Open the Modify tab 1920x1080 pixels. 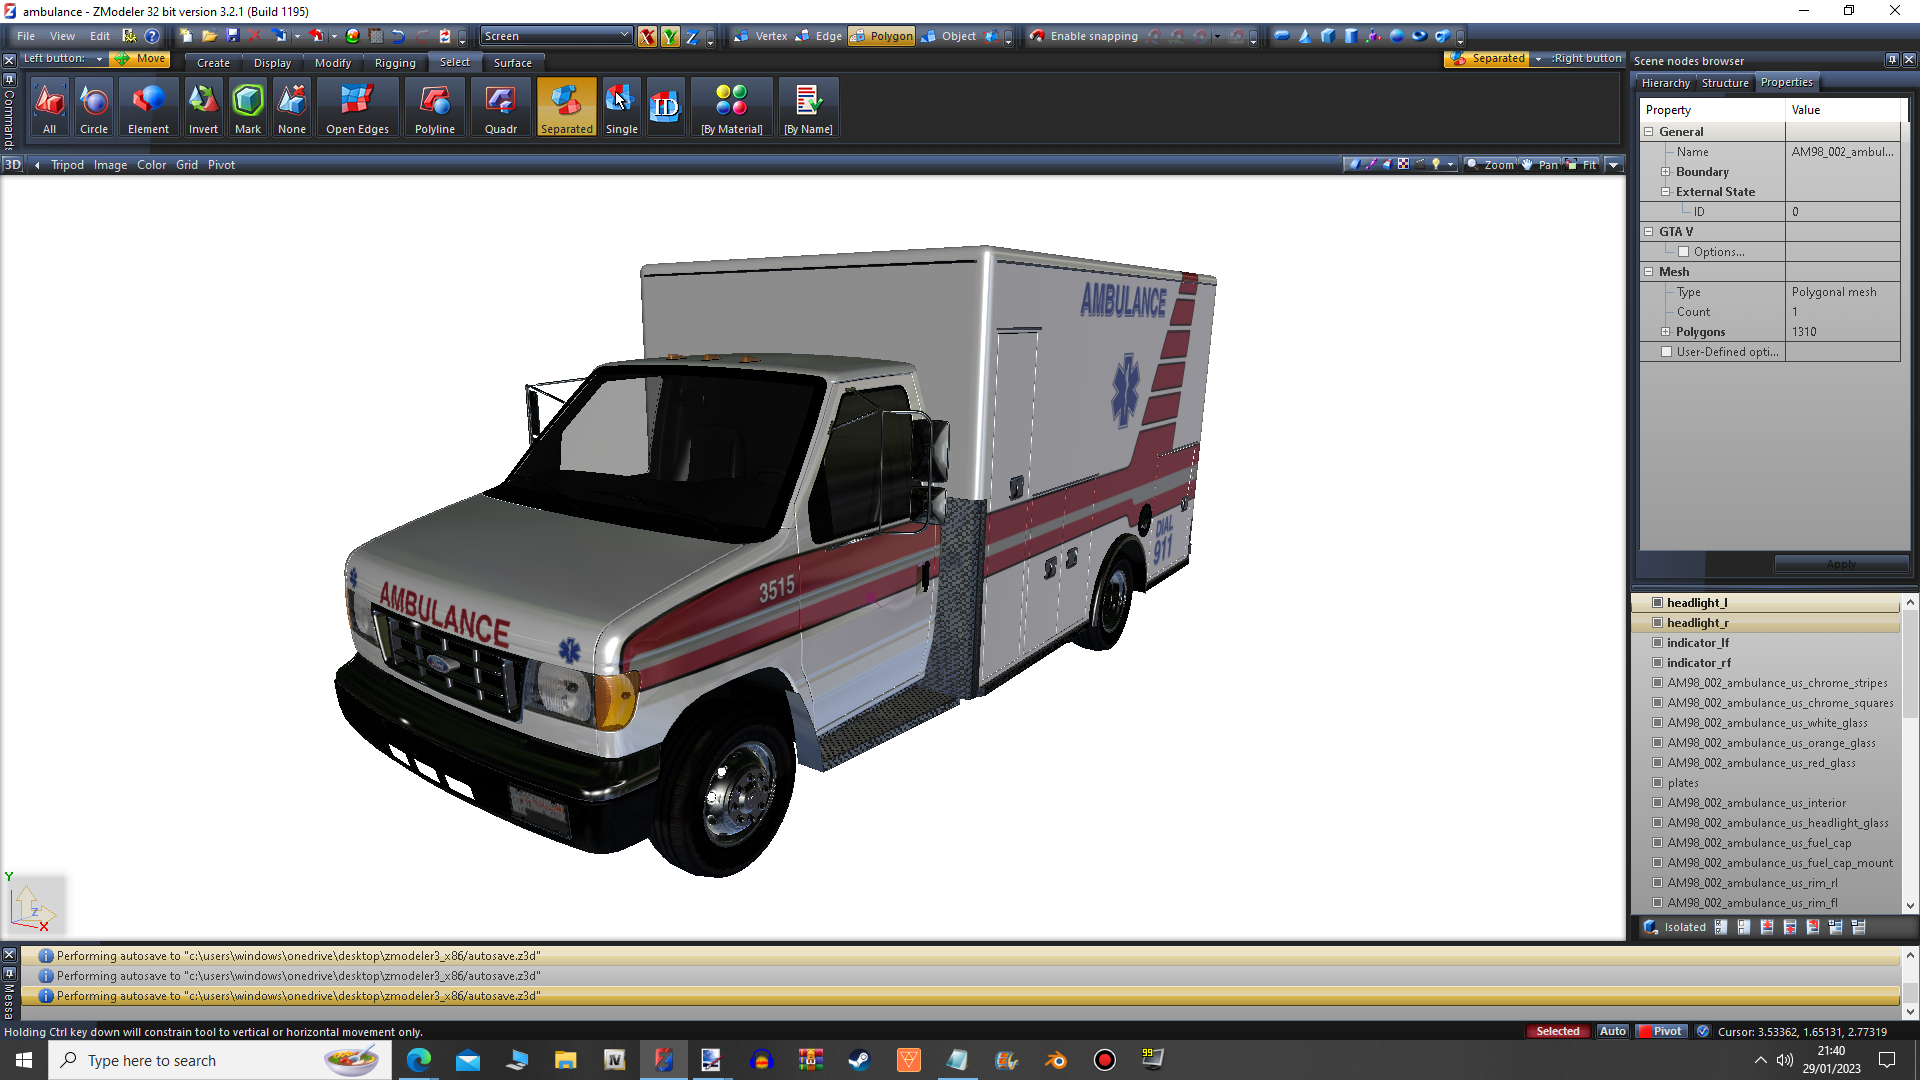click(333, 63)
